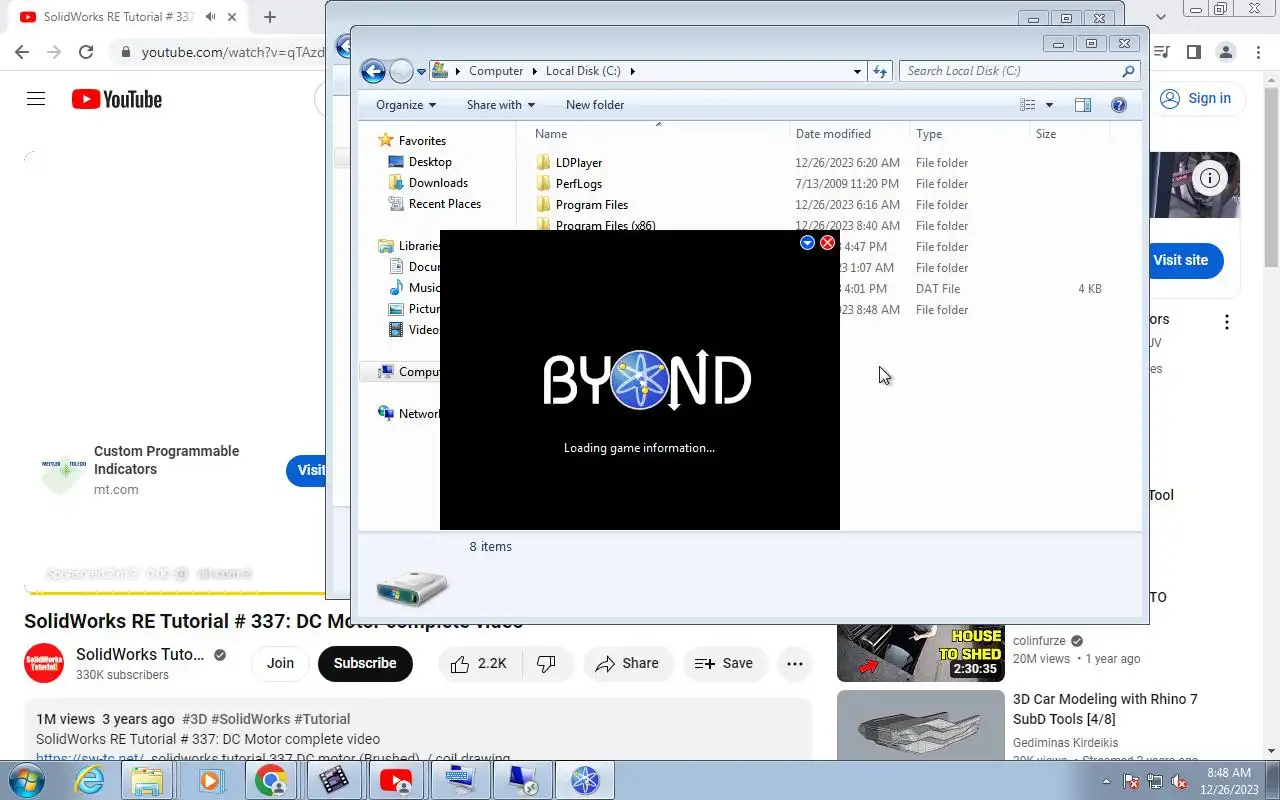
Task: Select Computer in the address breadcrumb
Action: (x=496, y=71)
